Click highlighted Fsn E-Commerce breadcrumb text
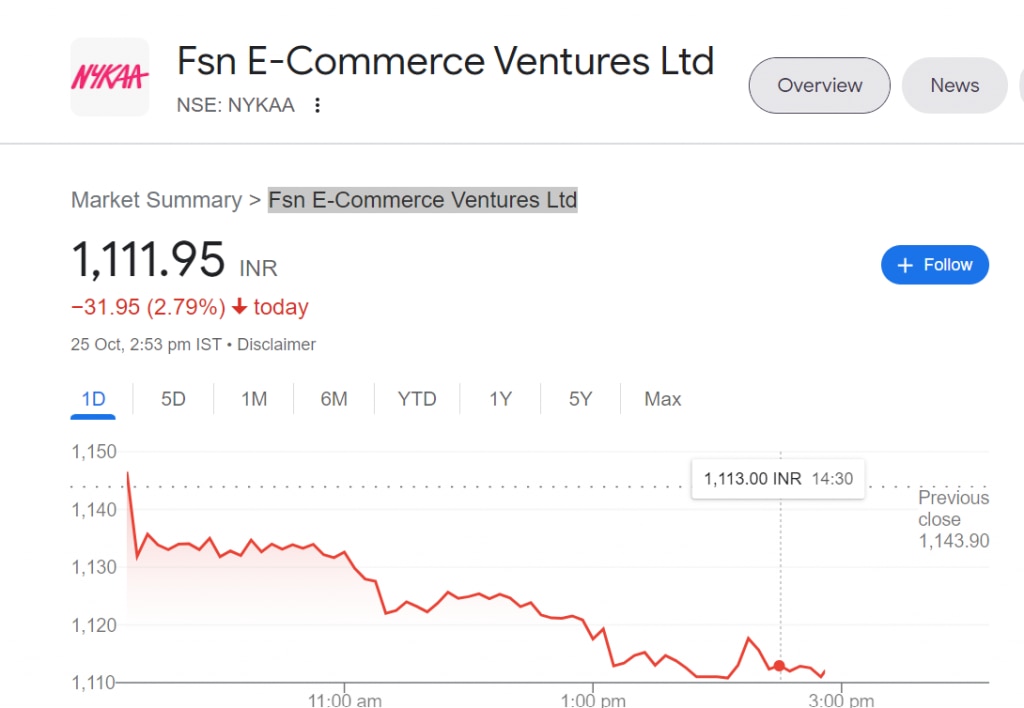The width and height of the screenshot is (1024, 708). coord(422,200)
